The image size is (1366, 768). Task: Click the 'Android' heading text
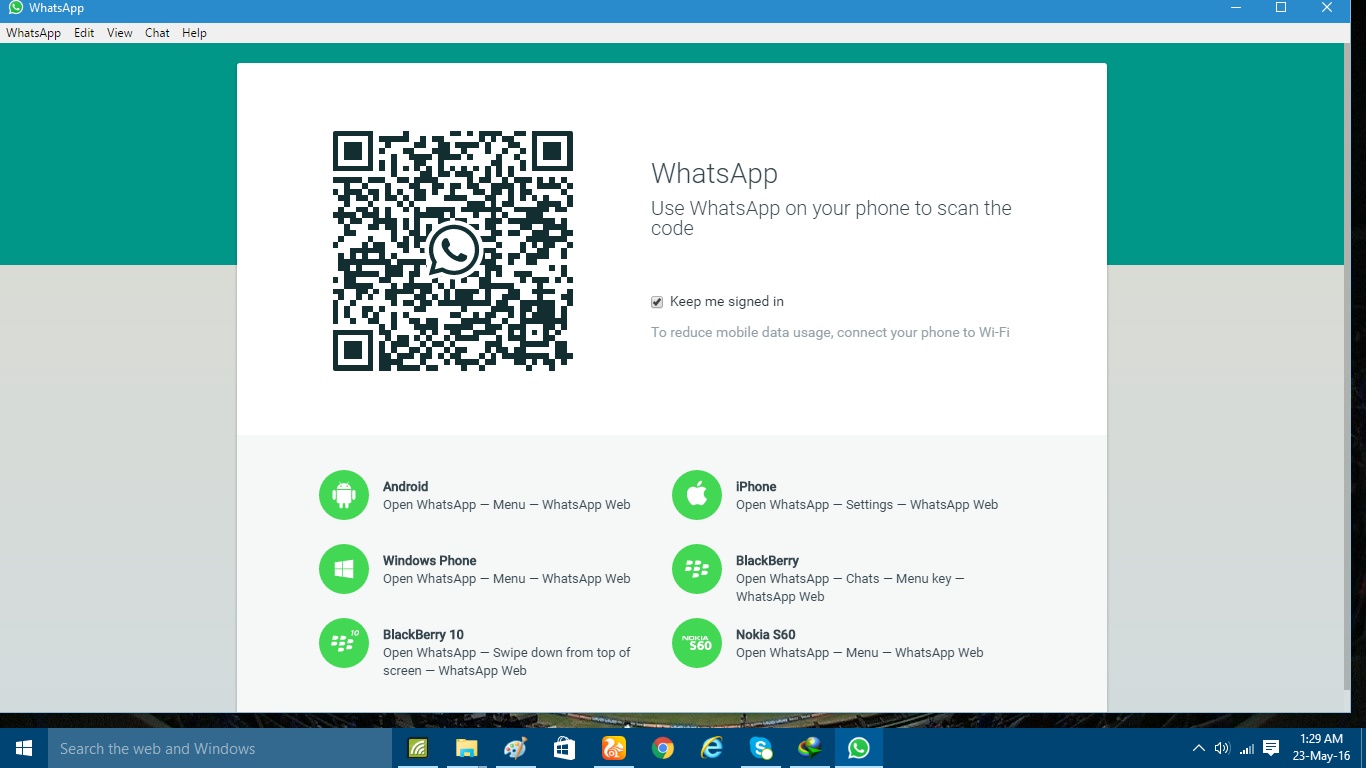405,487
